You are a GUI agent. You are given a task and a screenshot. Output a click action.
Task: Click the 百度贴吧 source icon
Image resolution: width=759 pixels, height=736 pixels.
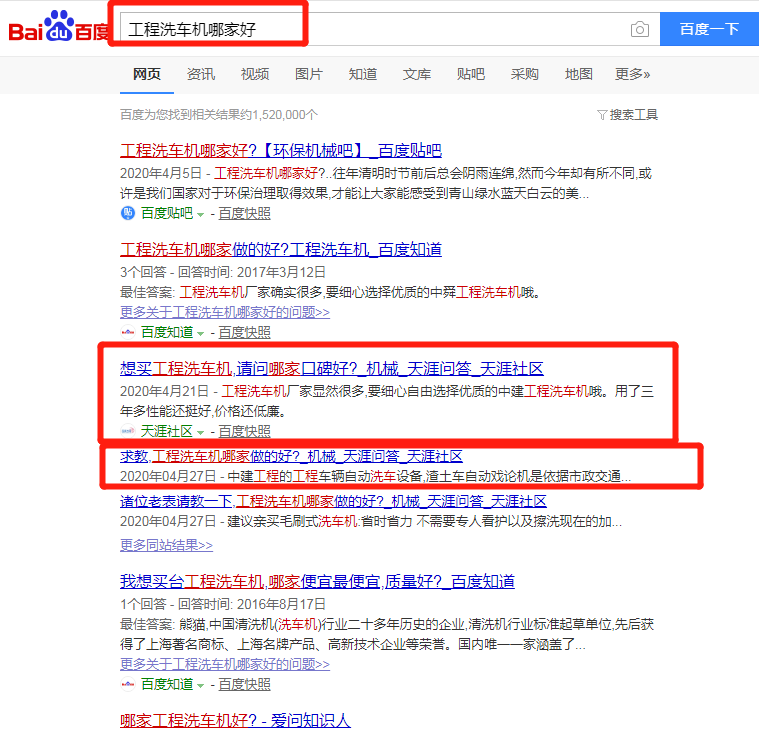coord(127,213)
